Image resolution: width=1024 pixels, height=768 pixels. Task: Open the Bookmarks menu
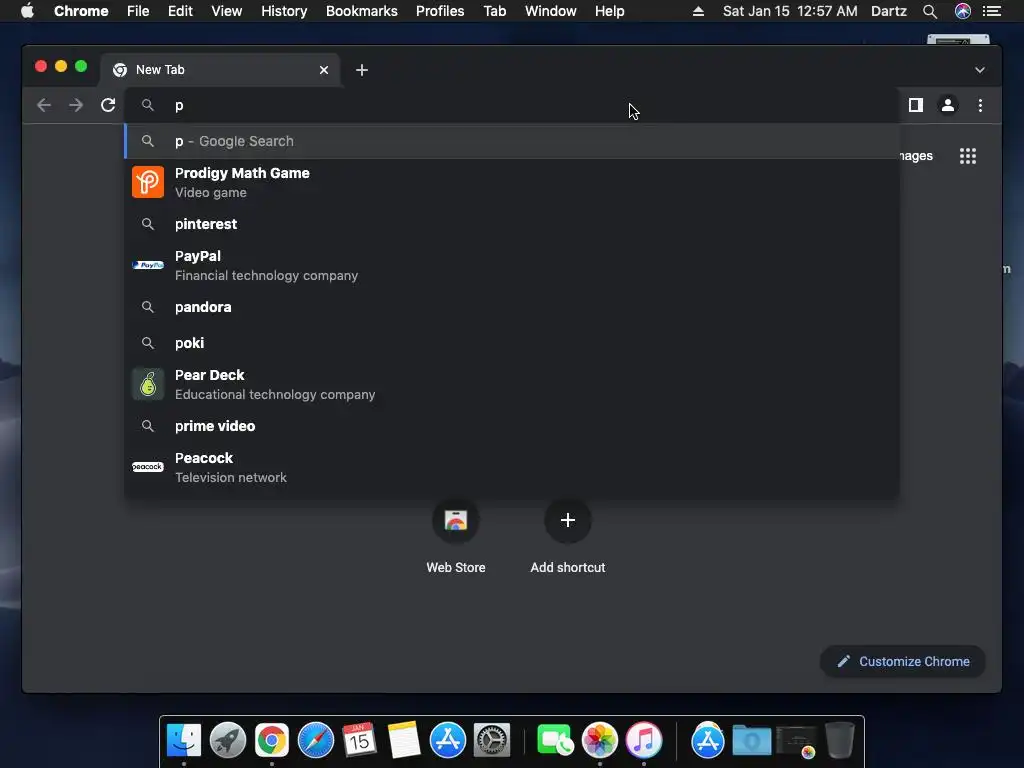362,11
